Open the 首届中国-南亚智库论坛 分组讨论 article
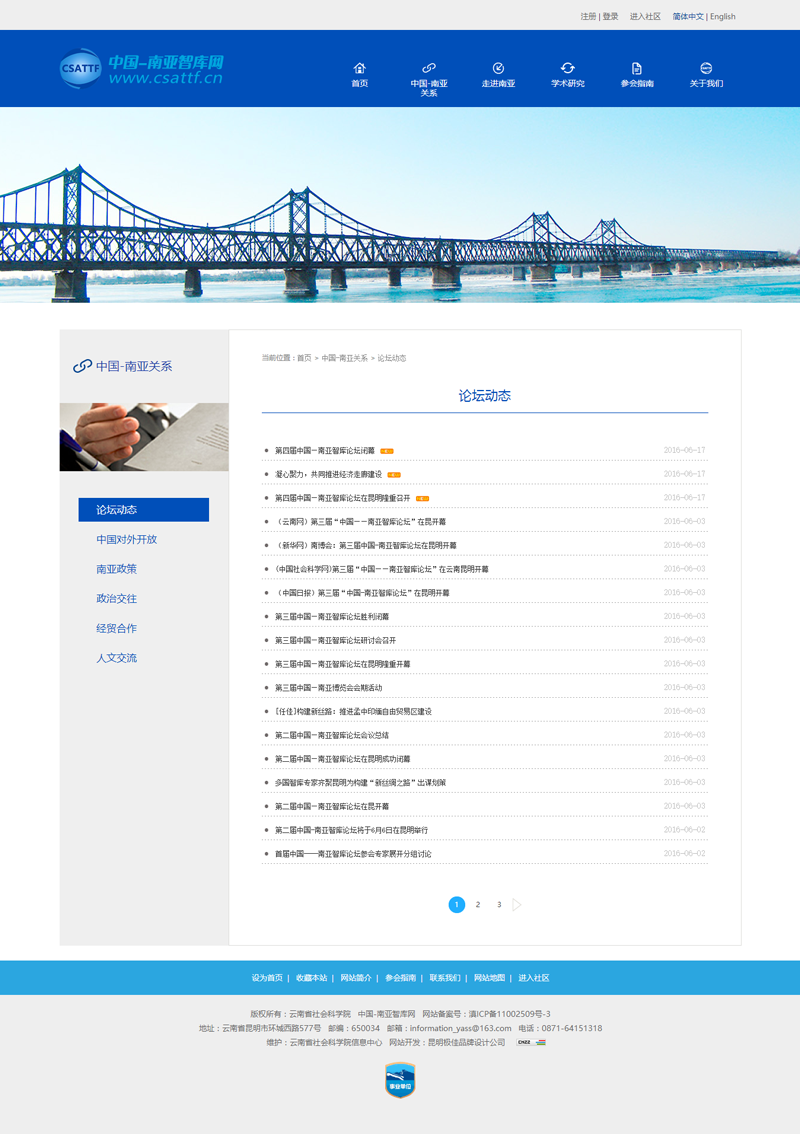800x1134 pixels. click(x=353, y=854)
